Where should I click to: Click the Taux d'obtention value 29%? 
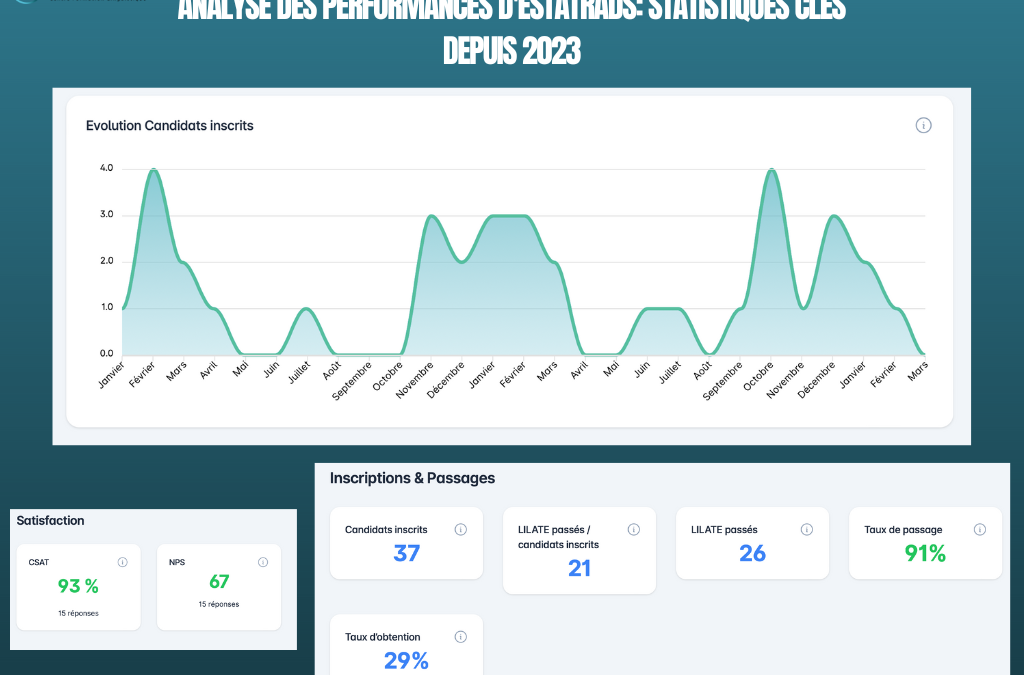click(406, 661)
